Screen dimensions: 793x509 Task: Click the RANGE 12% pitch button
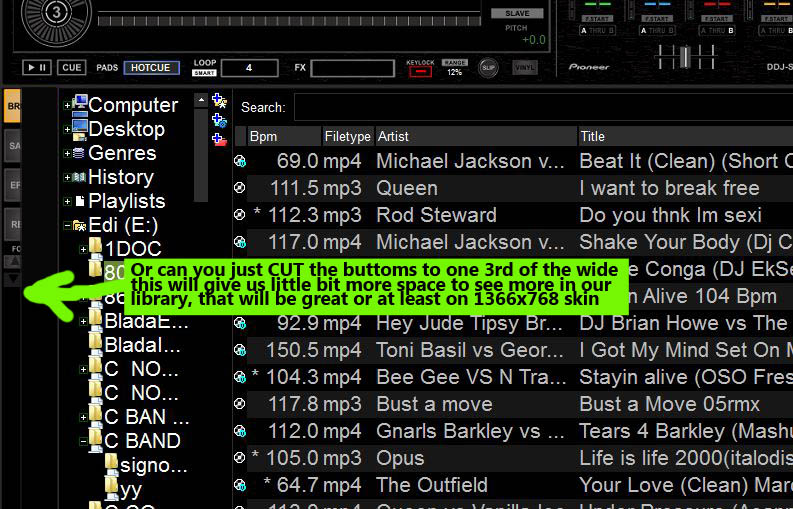click(x=454, y=68)
